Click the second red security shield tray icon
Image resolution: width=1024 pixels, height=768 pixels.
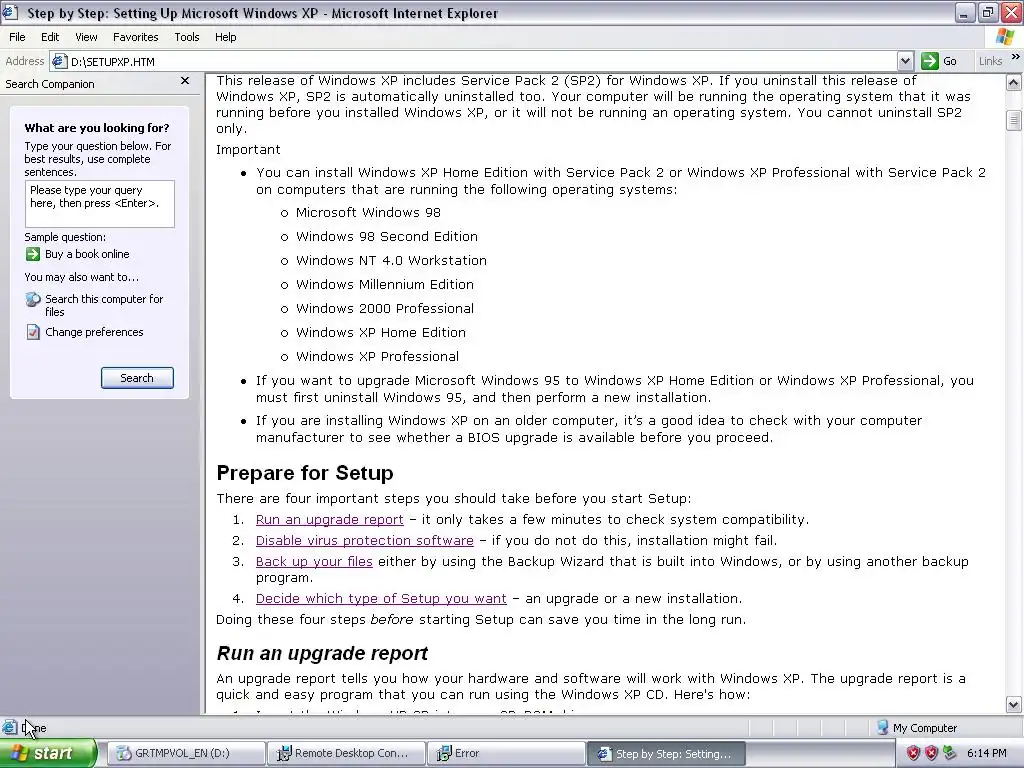[x=931, y=753]
